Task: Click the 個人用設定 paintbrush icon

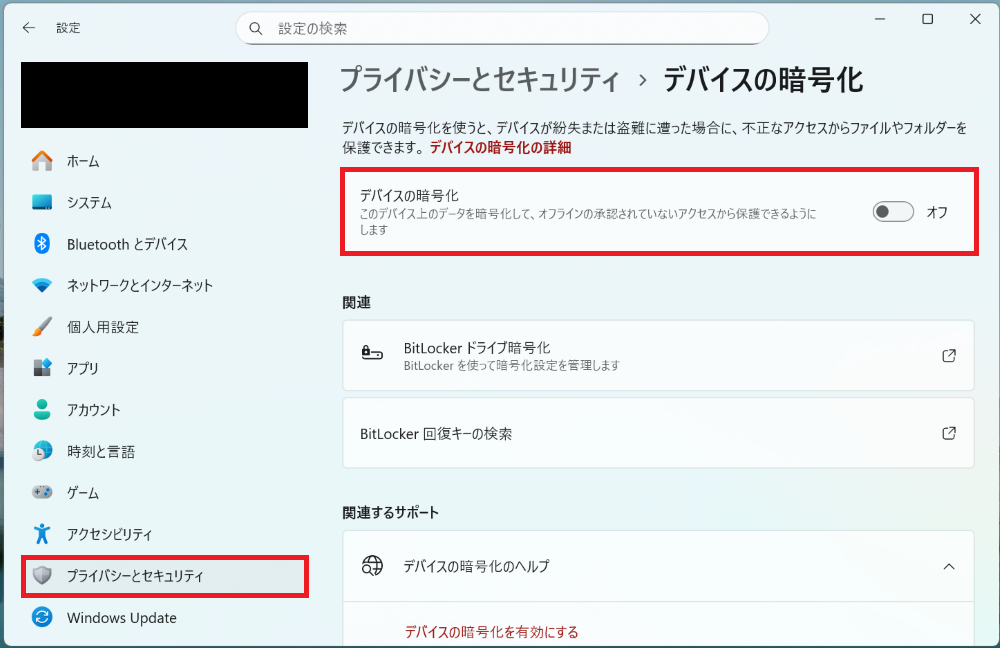Action: coord(42,327)
